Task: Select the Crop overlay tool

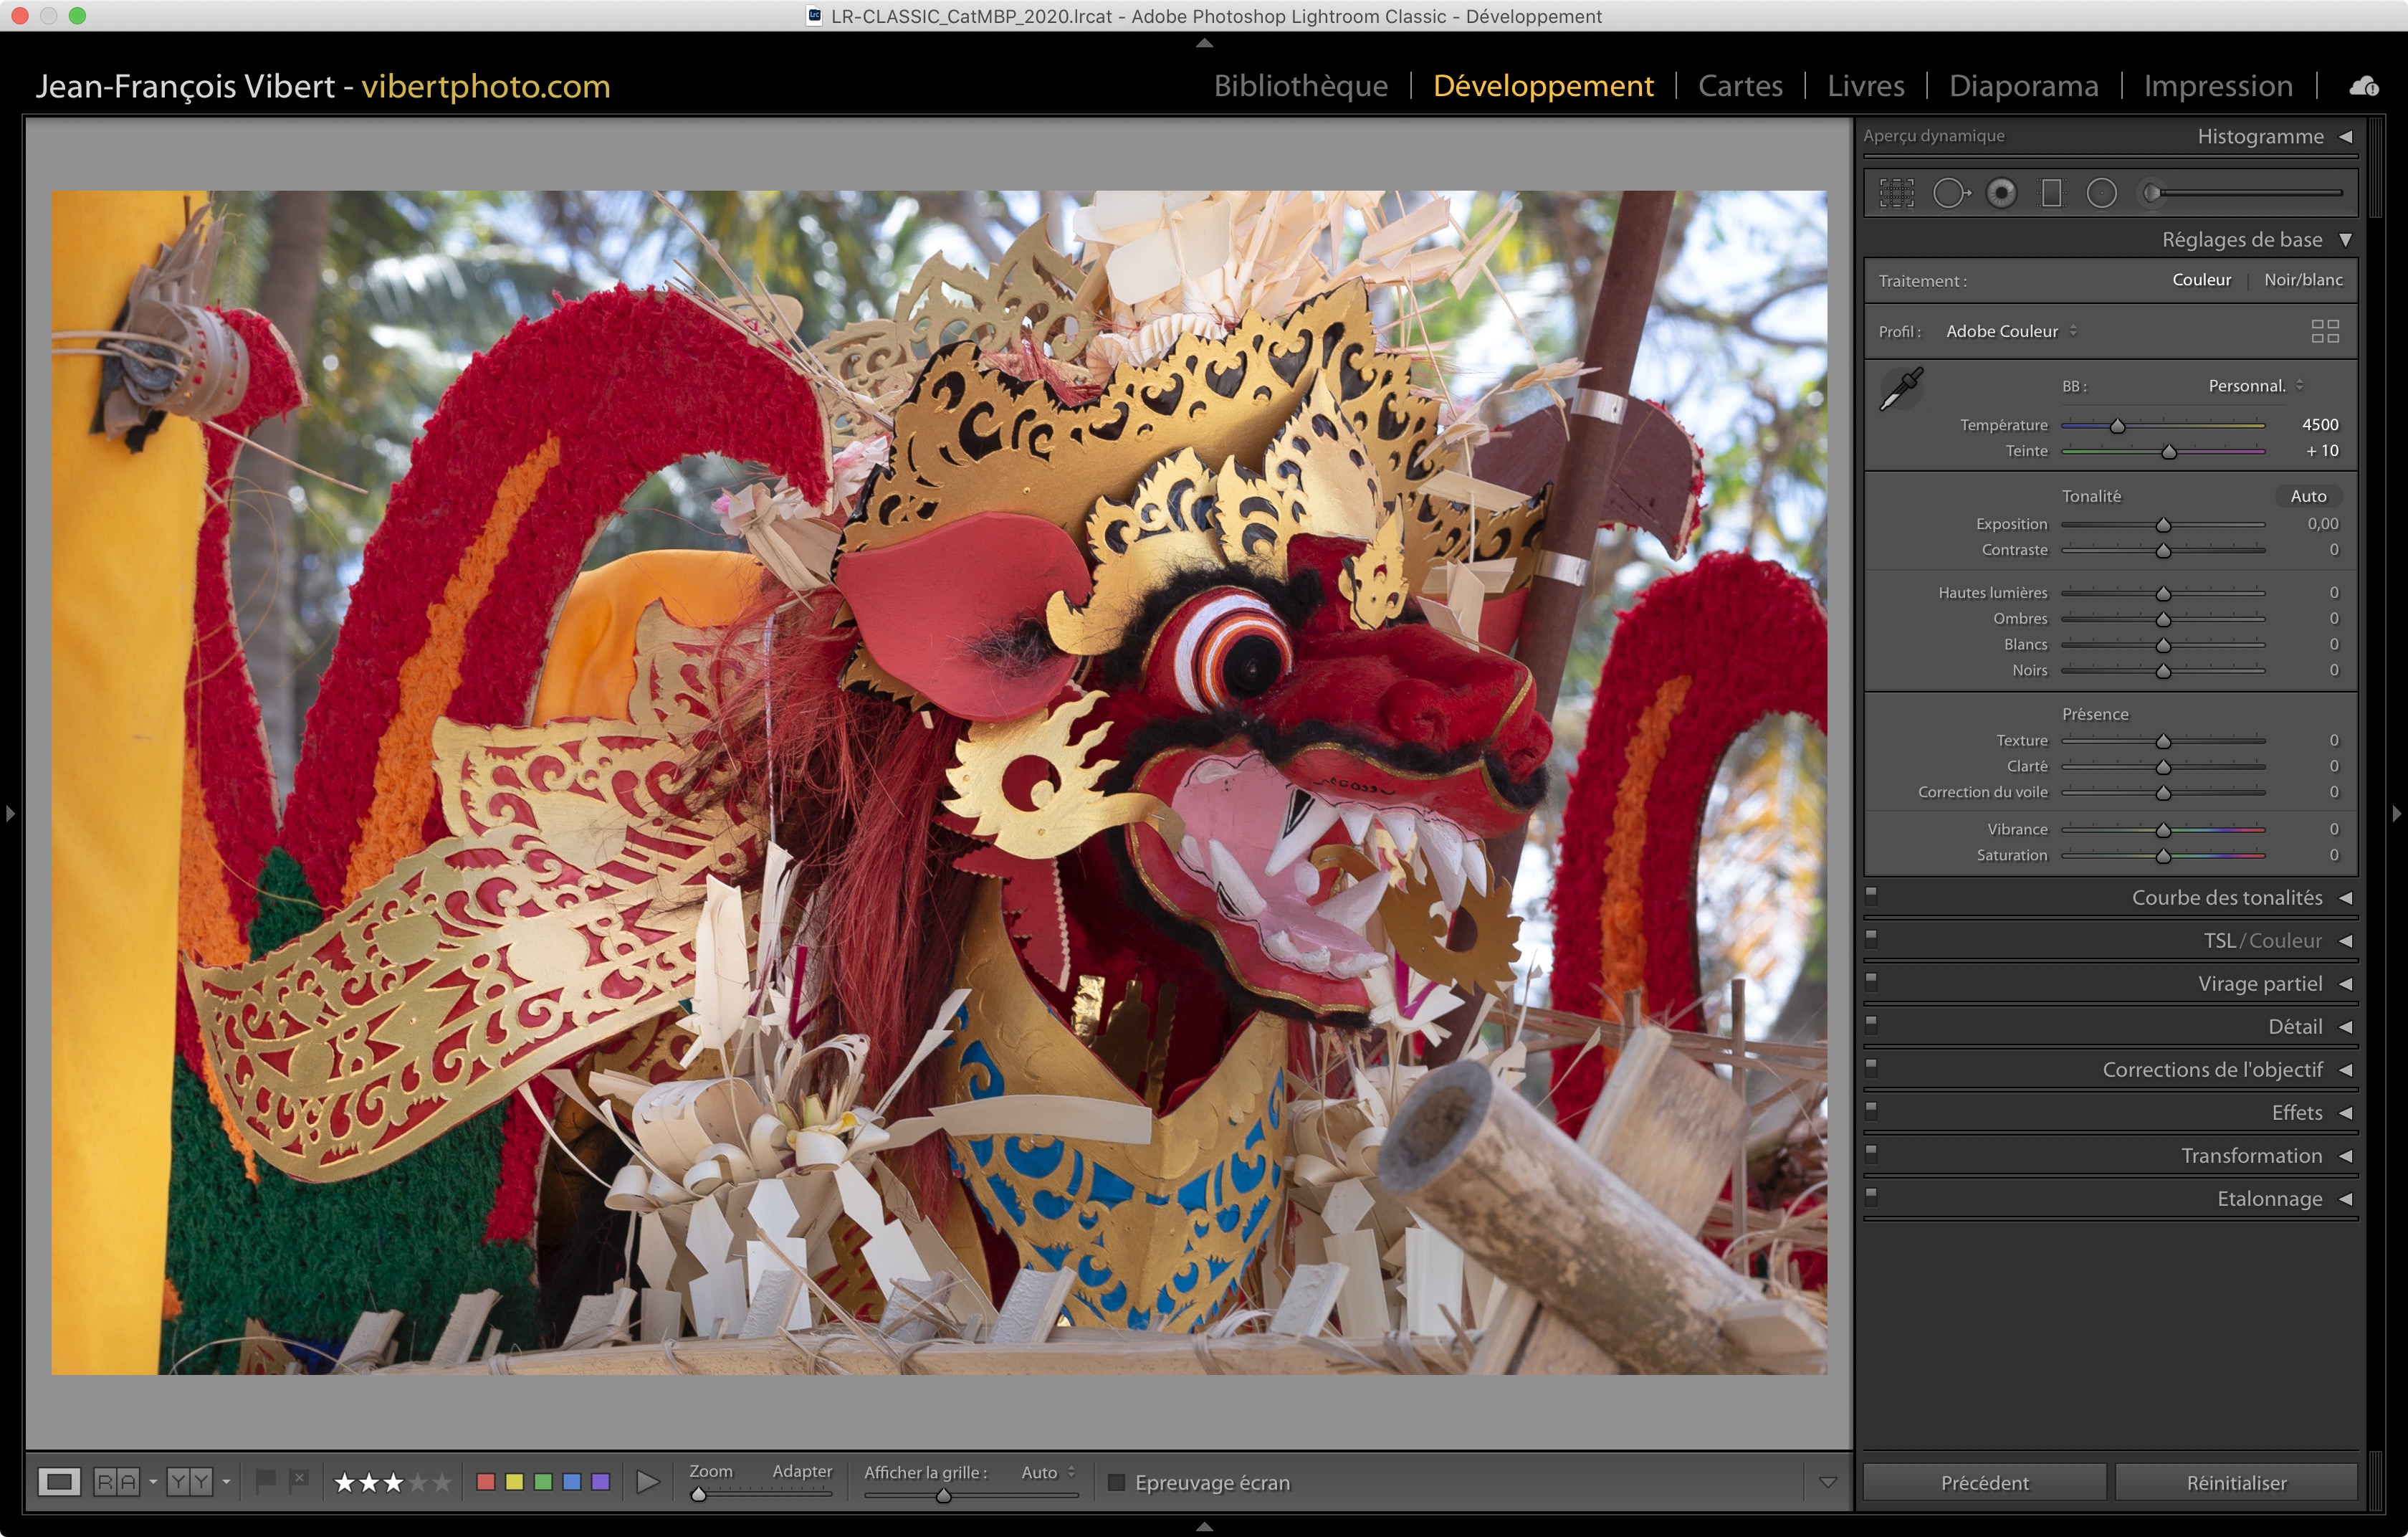Action: (1896, 193)
